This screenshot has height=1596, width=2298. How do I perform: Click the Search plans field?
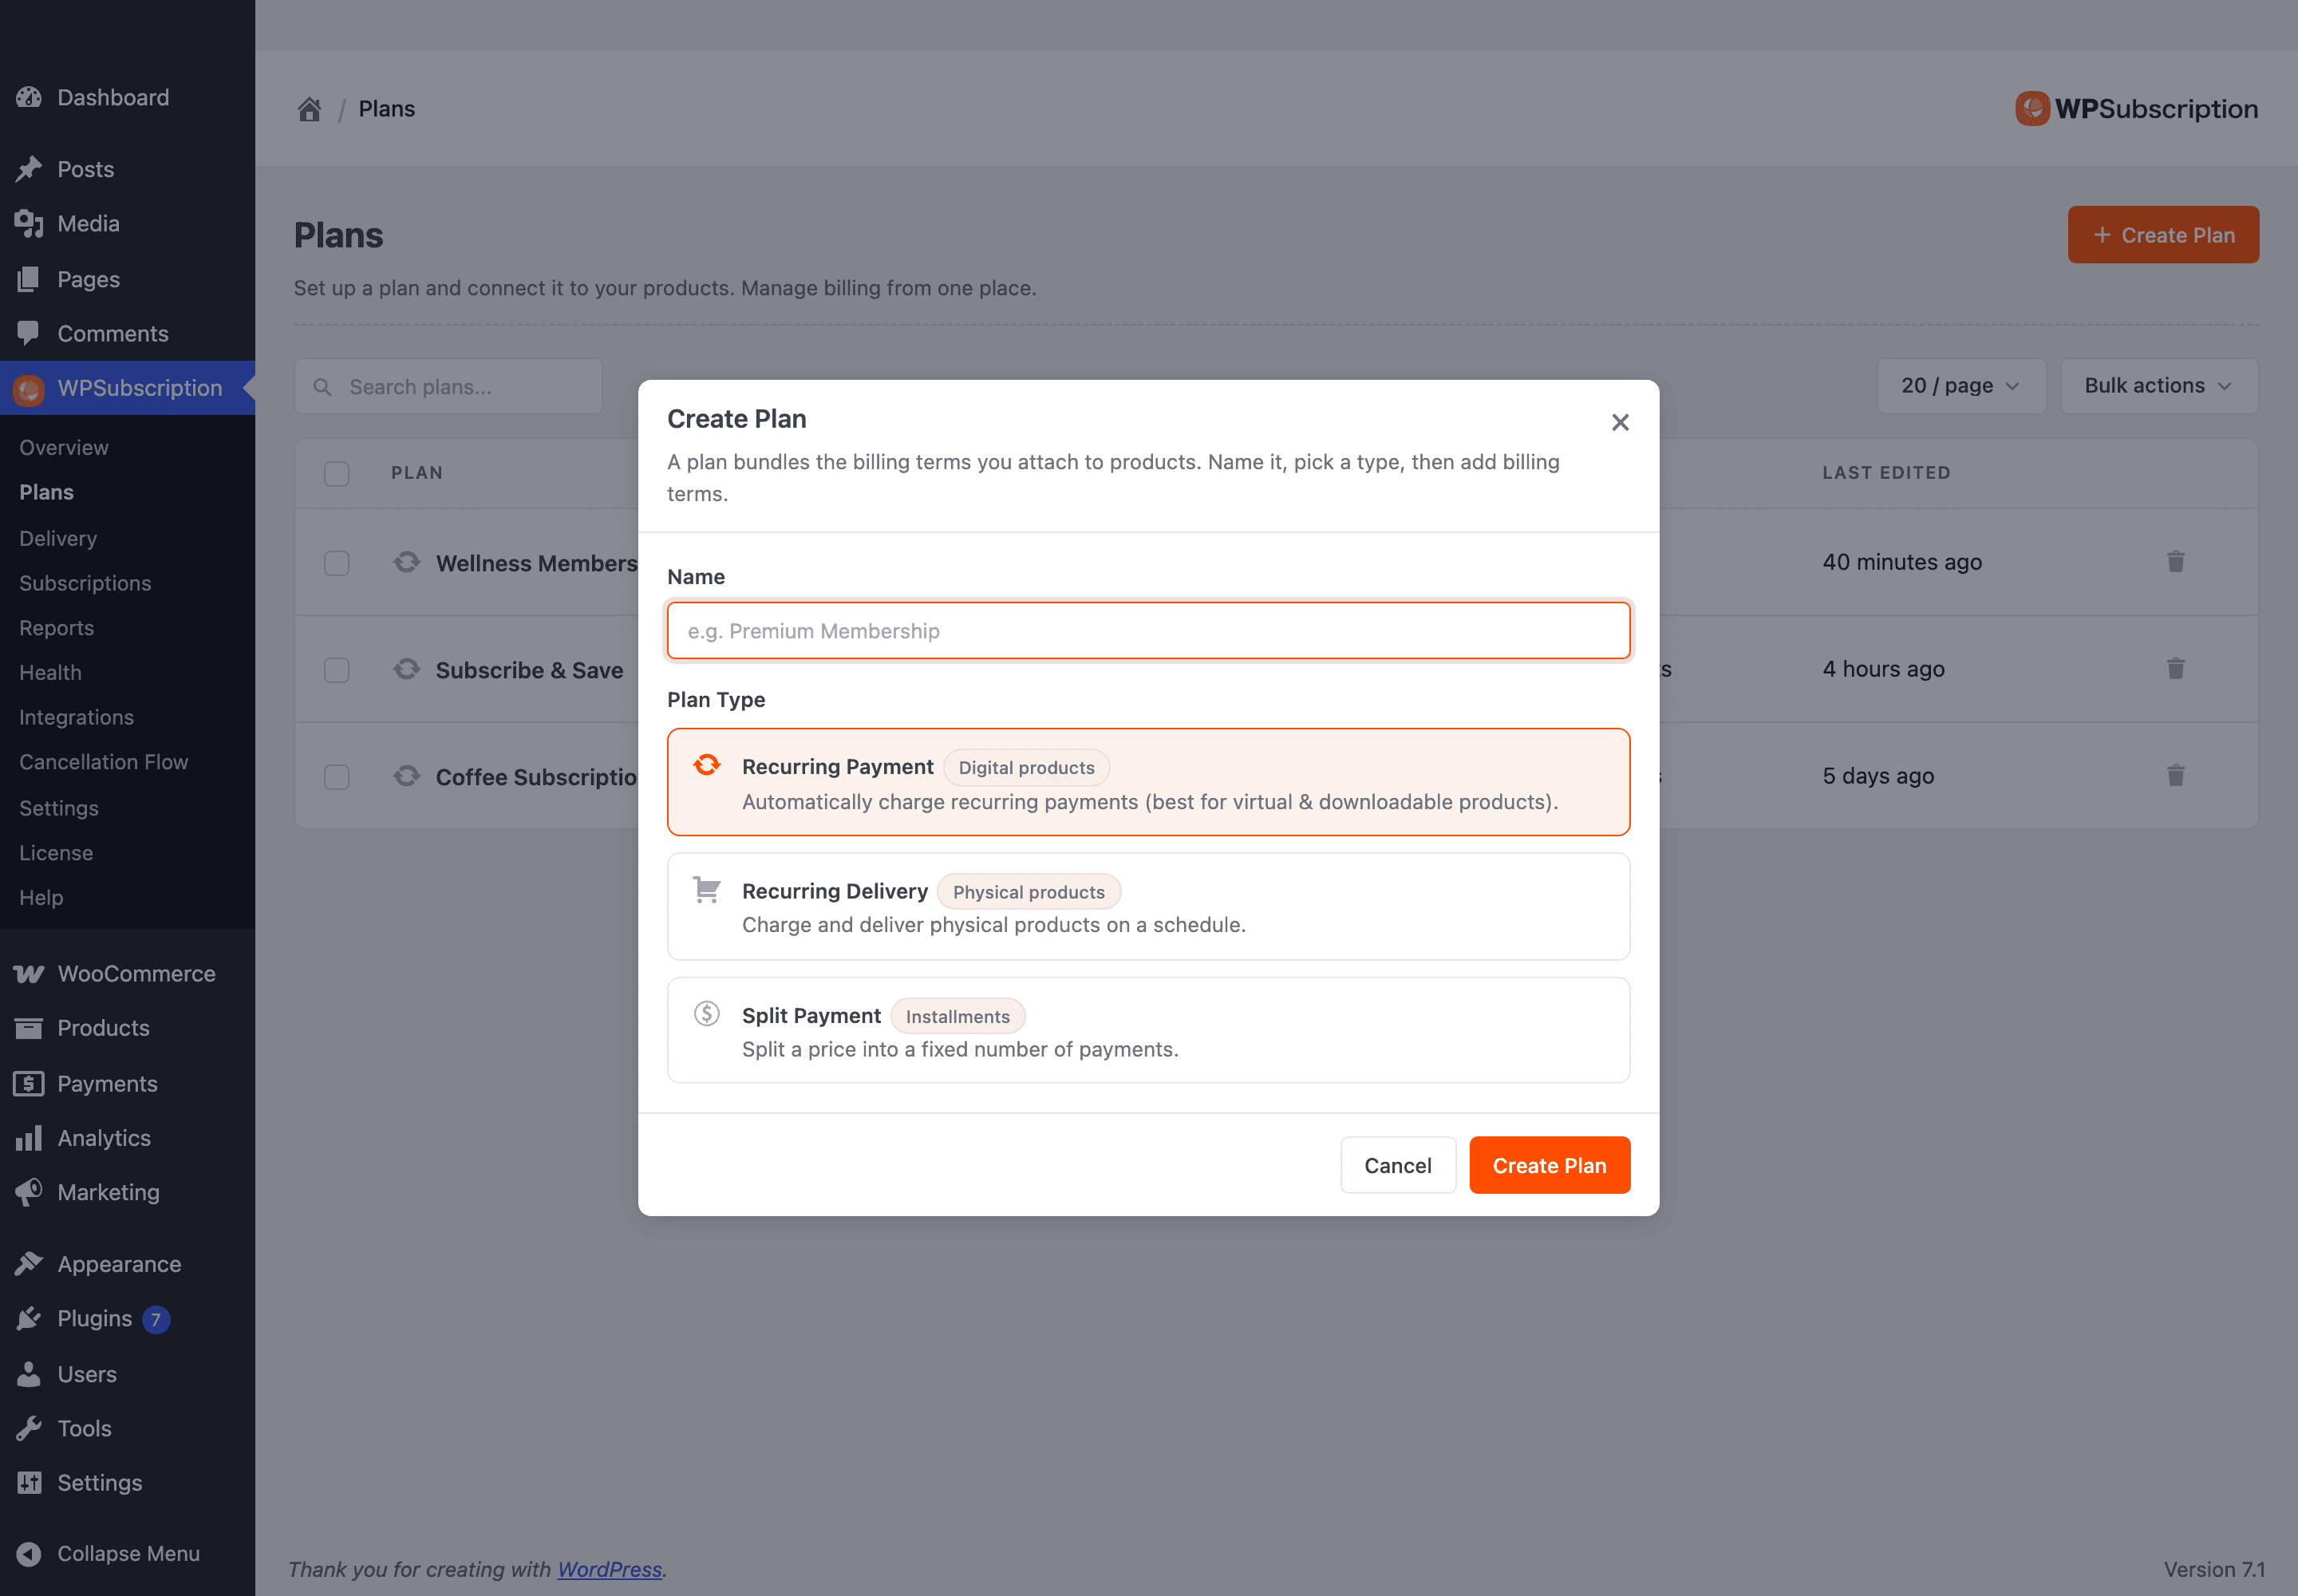point(448,387)
